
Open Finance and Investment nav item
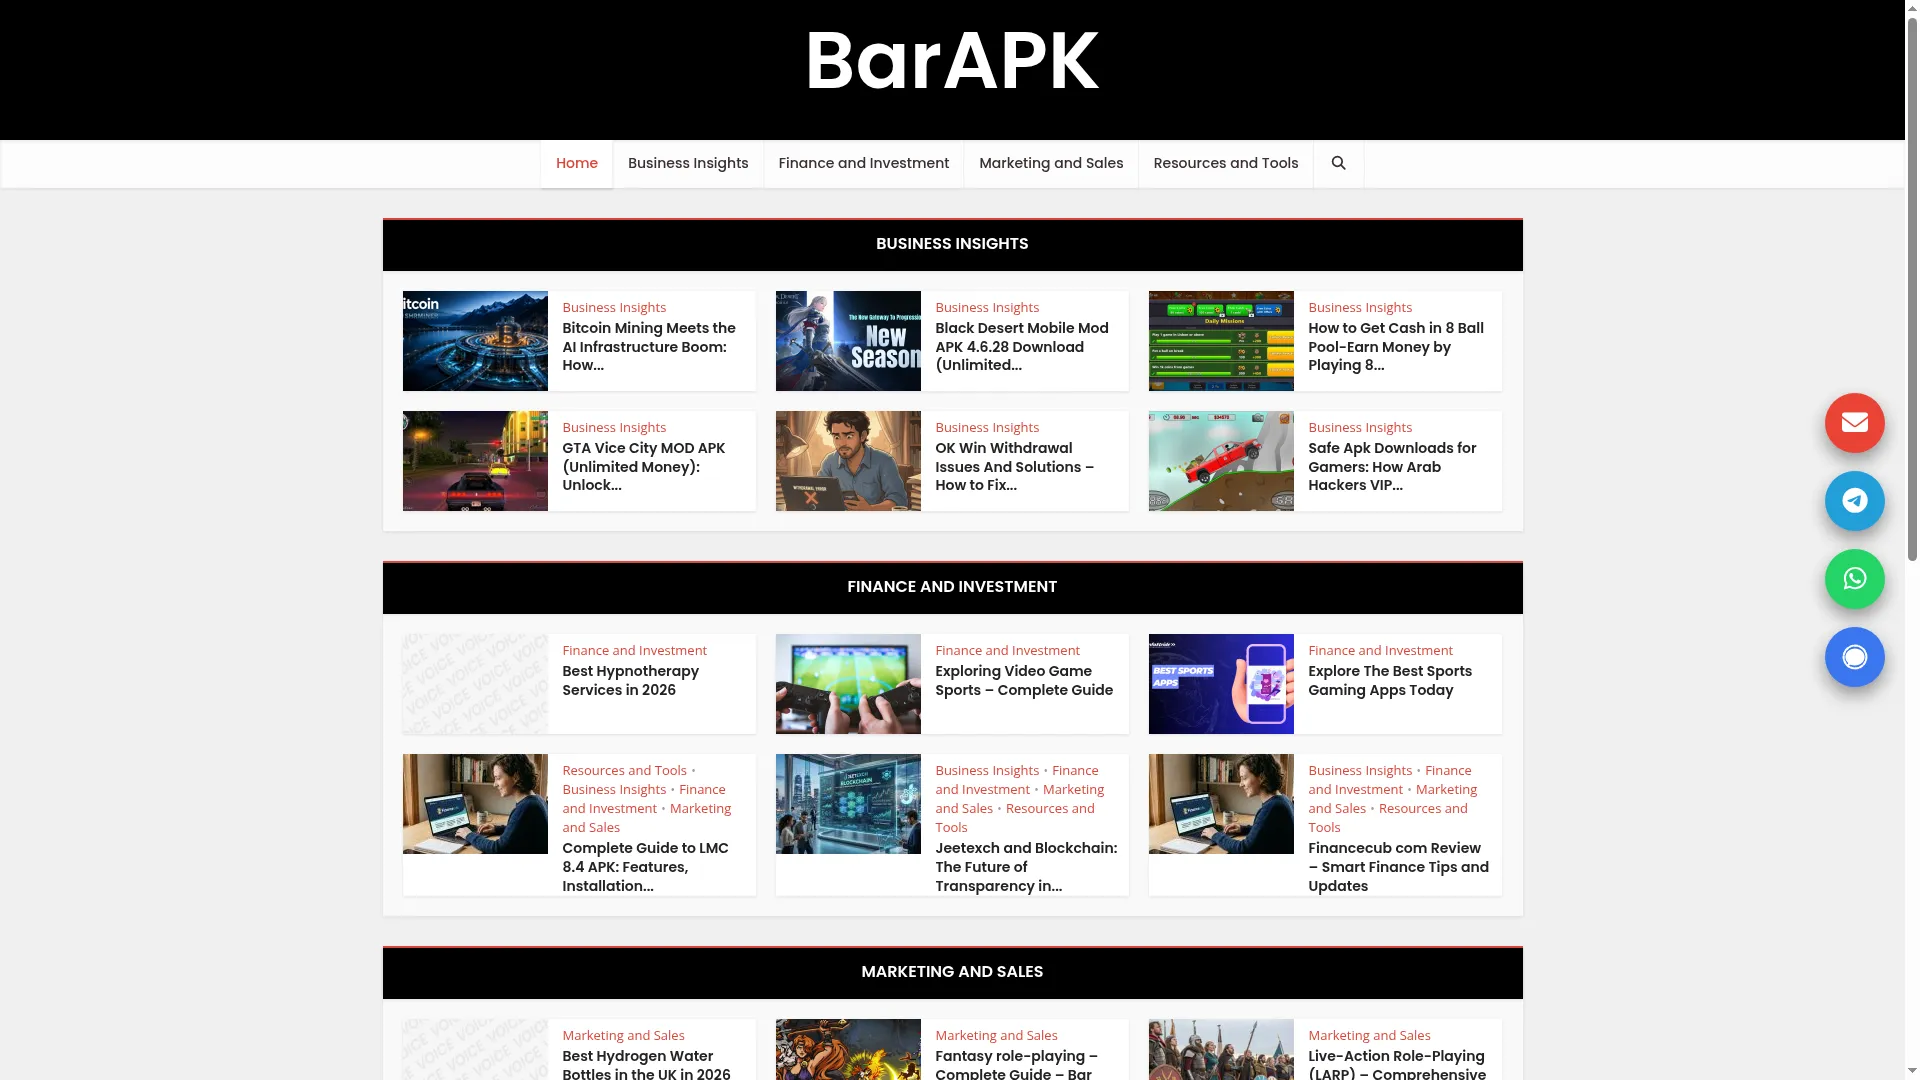(x=864, y=163)
